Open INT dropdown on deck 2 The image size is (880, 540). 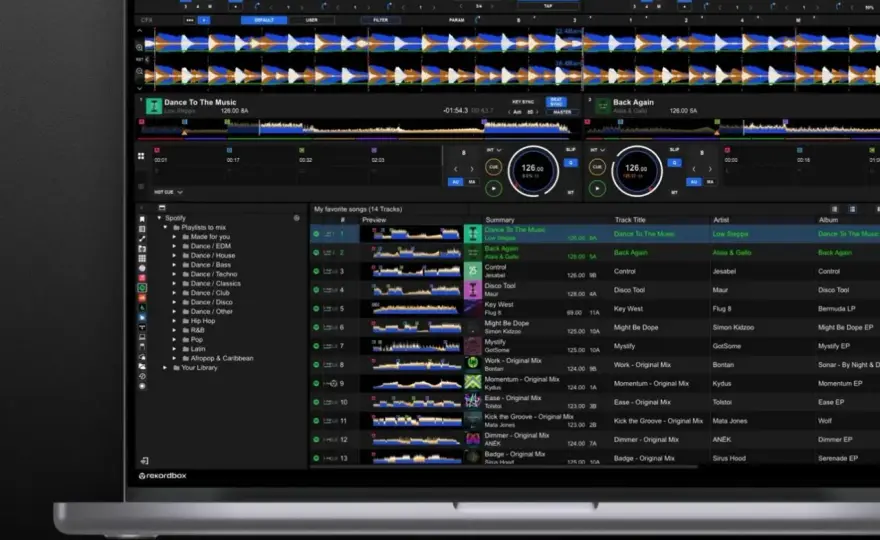coord(597,150)
